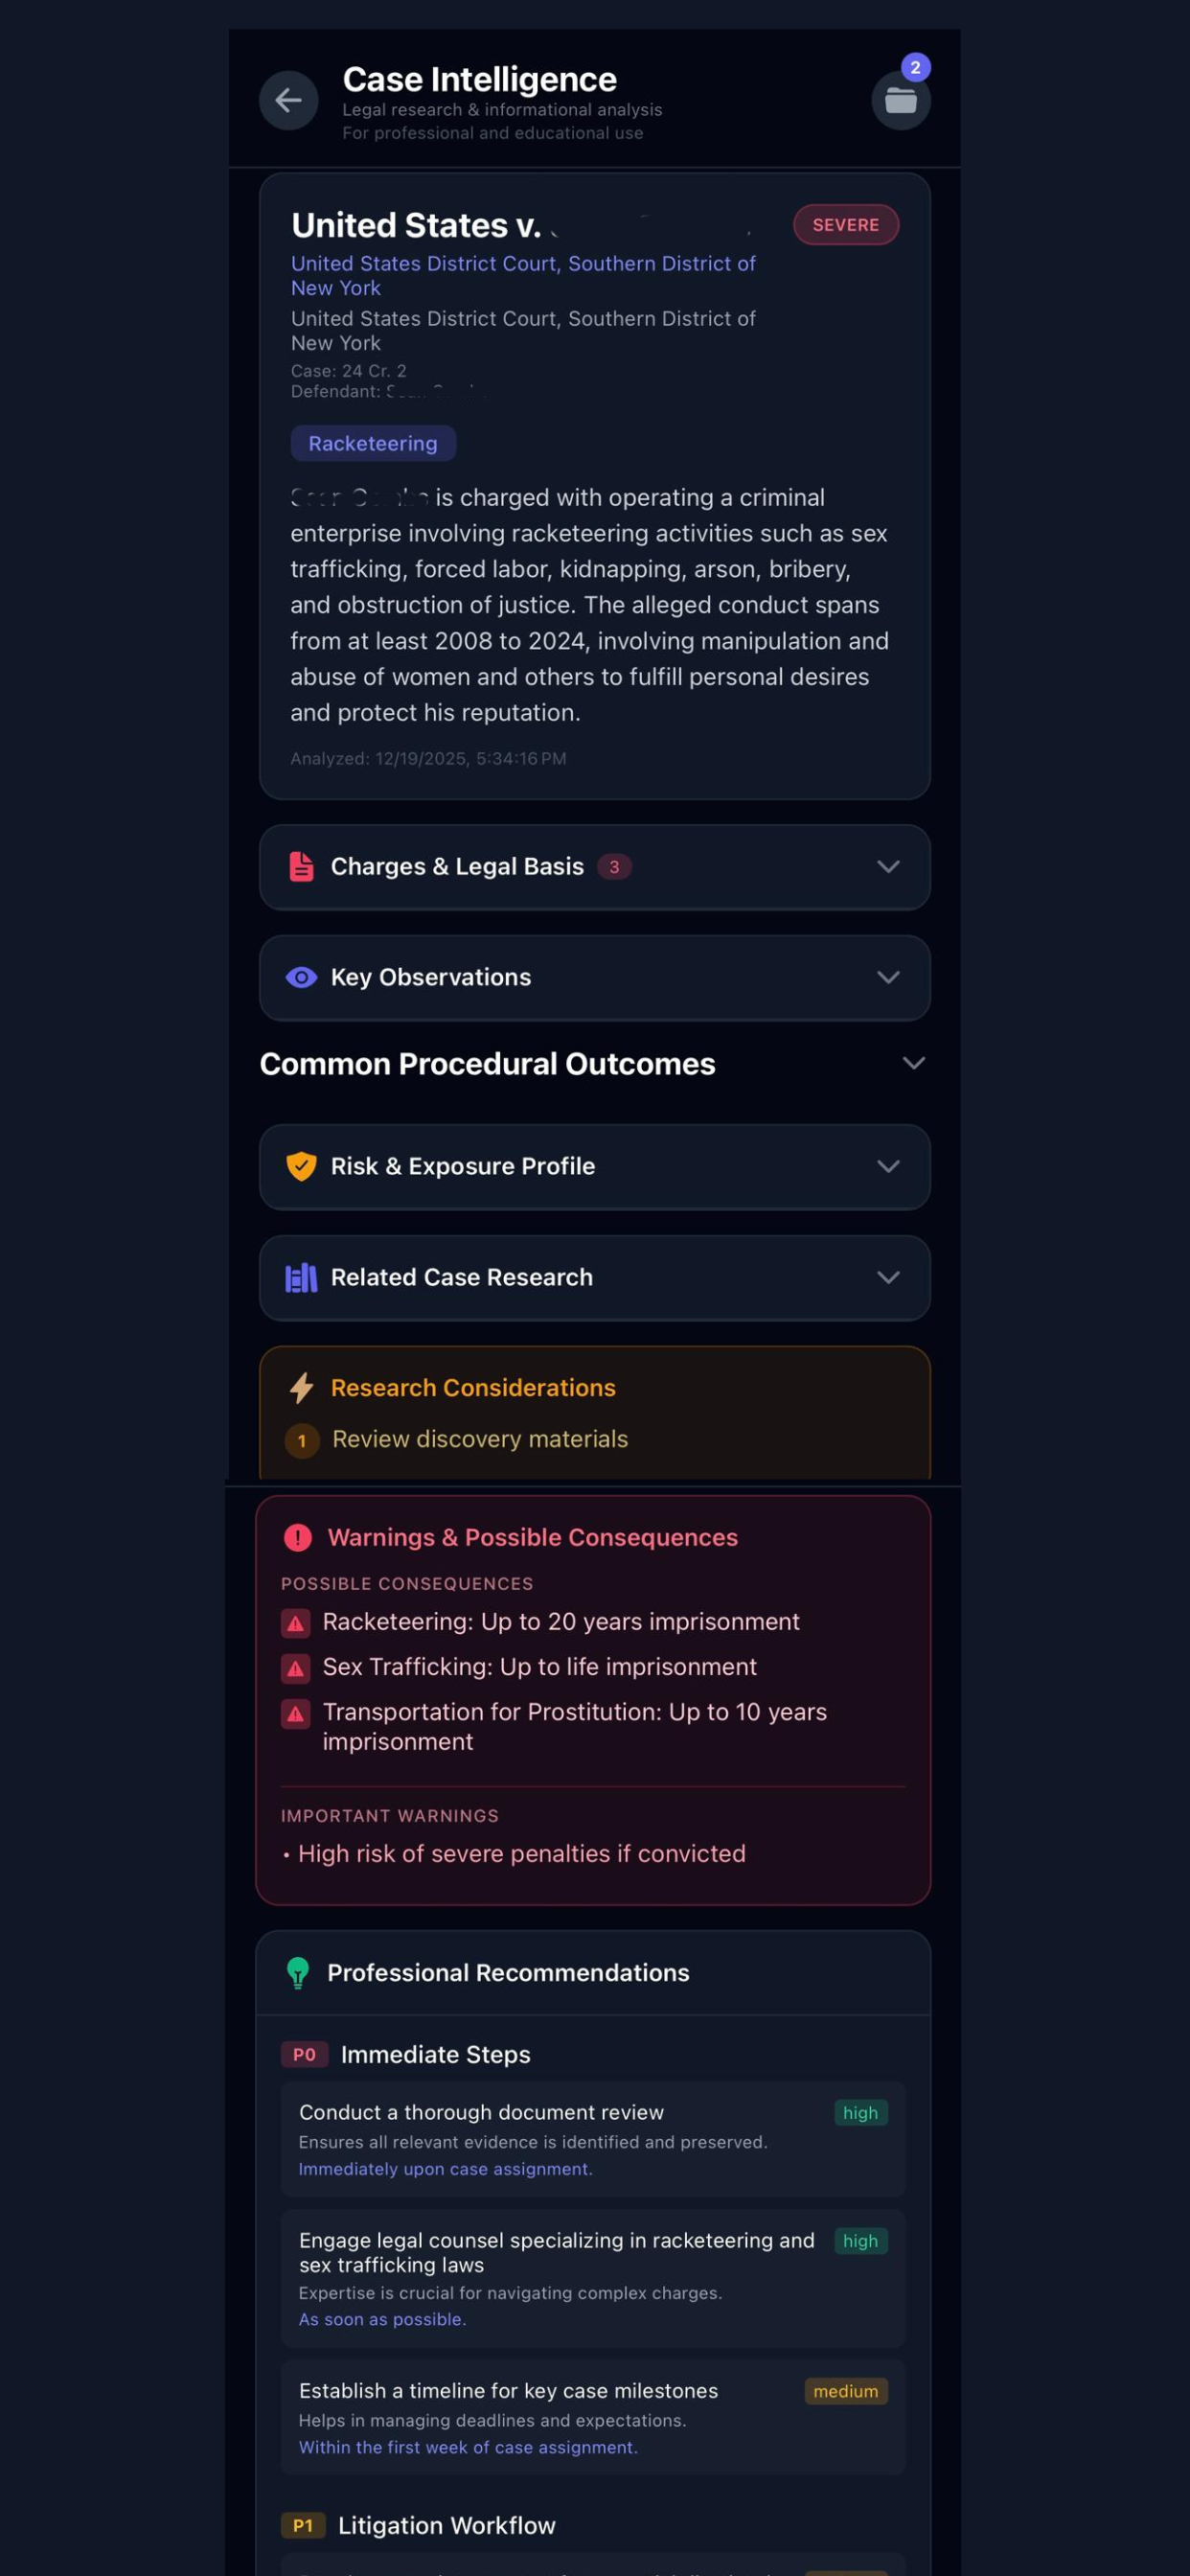This screenshot has height=2576, width=1190.
Task: Click the Key Observations eye icon
Action: pos(301,978)
